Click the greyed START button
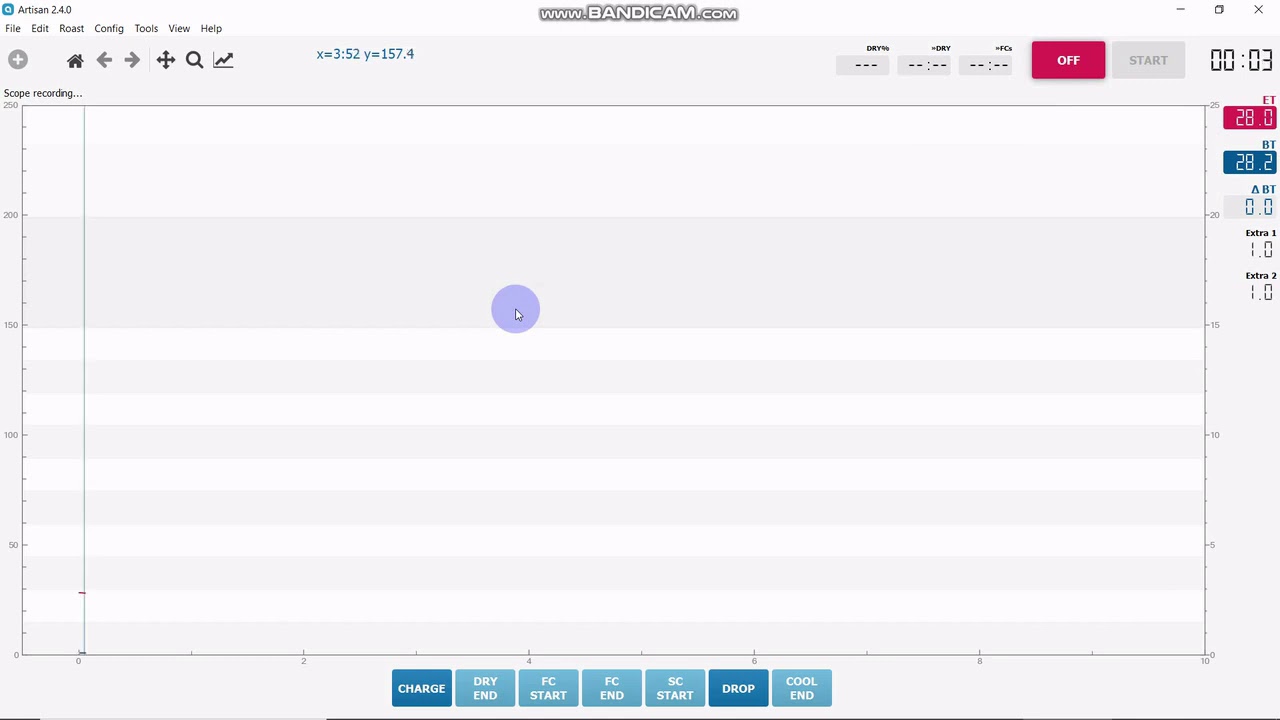 click(x=1148, y=60)
